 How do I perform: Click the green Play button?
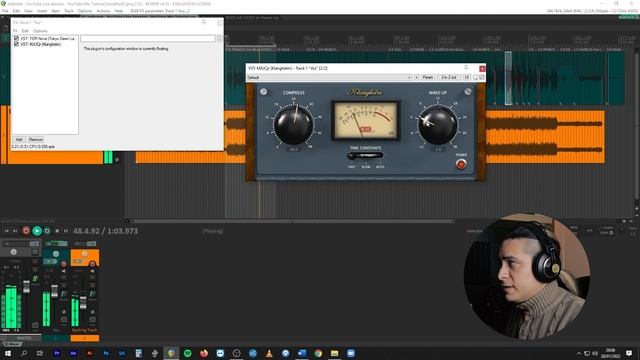click(37, 231)
